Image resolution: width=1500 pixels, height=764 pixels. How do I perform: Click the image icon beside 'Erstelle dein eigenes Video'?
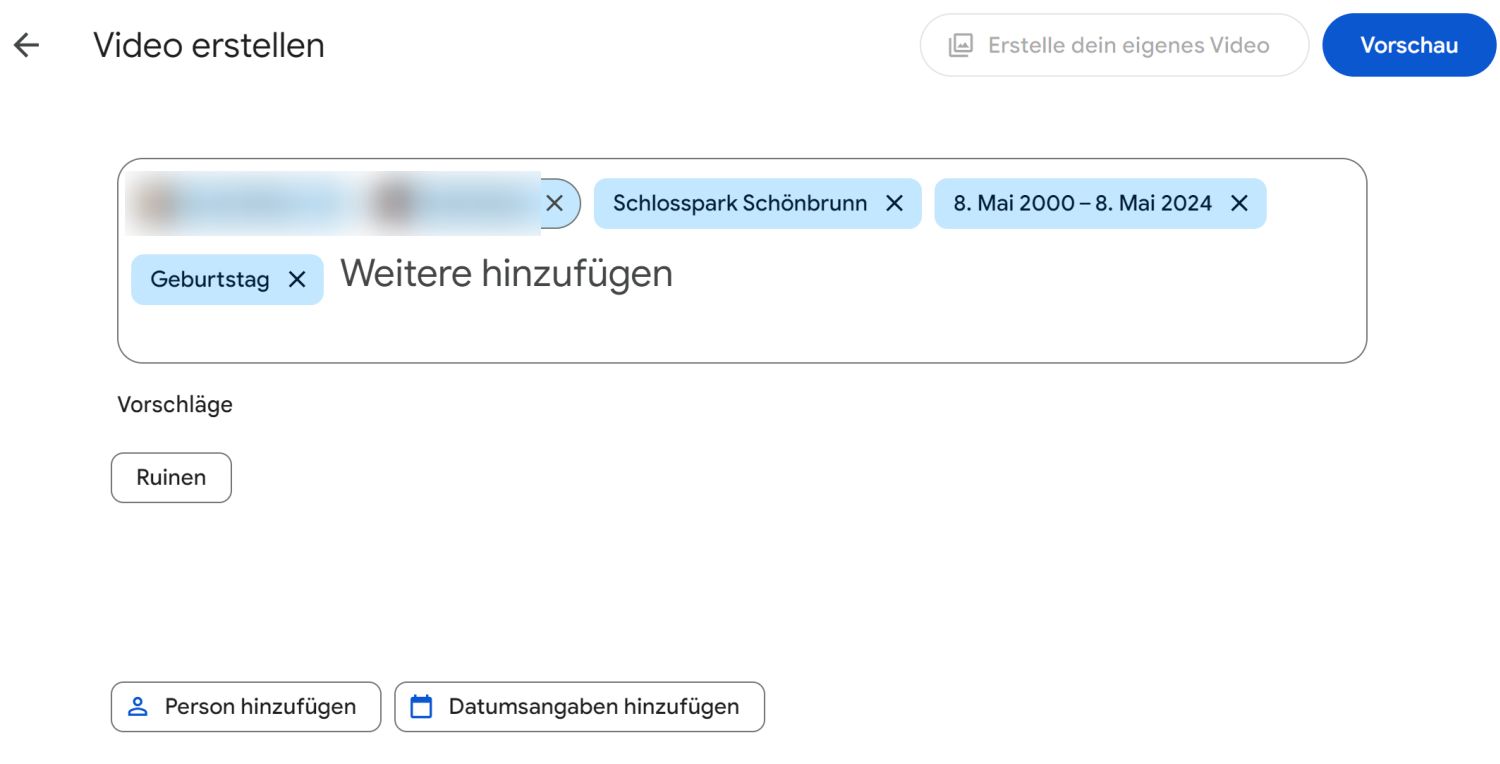[960, 45]
